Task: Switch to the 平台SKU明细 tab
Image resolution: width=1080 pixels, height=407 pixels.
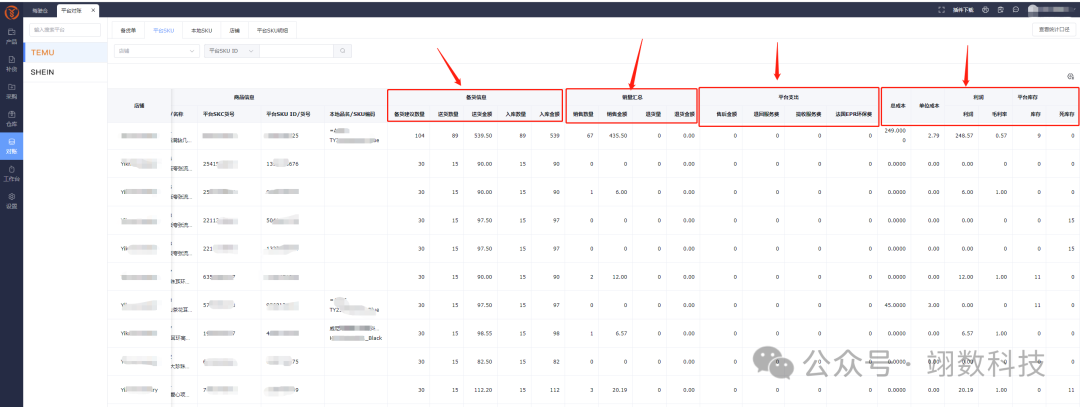Action: pos(273,30)
